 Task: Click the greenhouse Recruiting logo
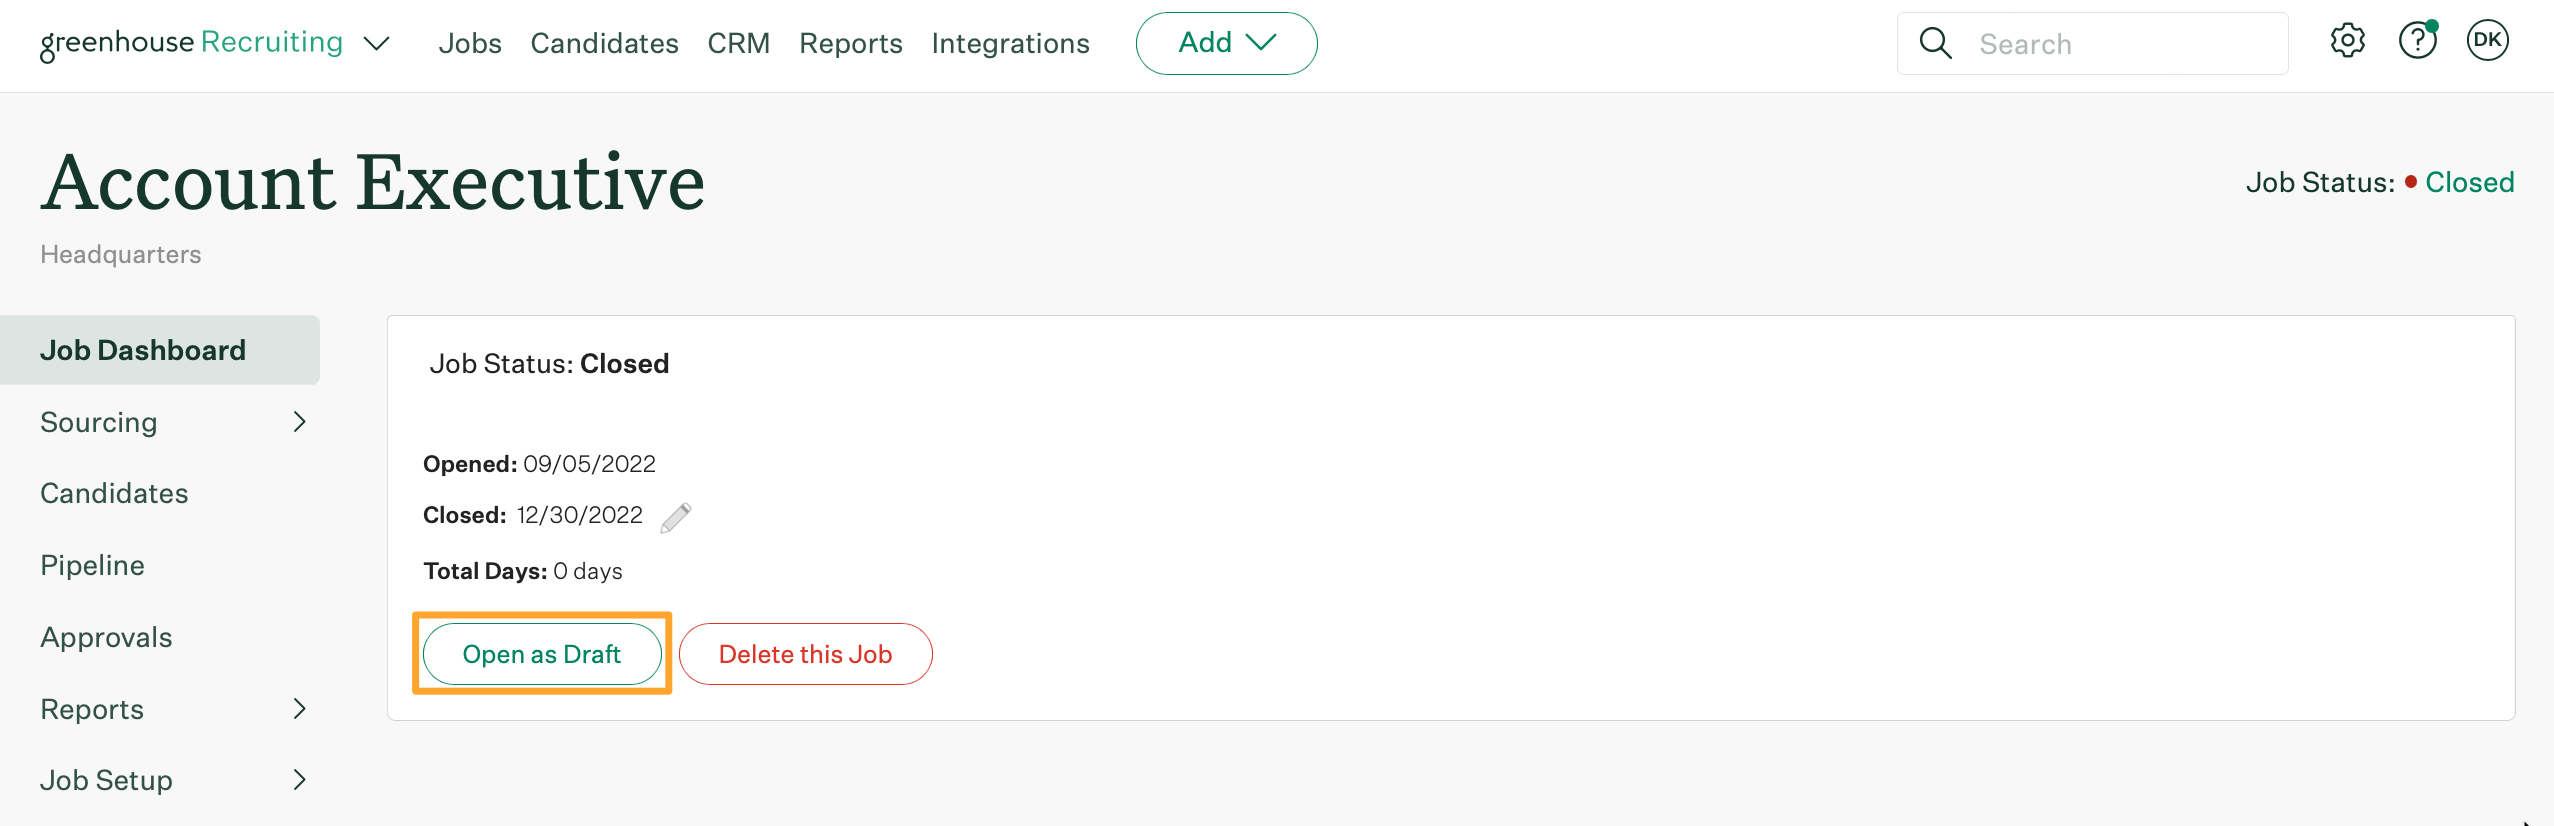pyautogui.click(x=190, y=42)
